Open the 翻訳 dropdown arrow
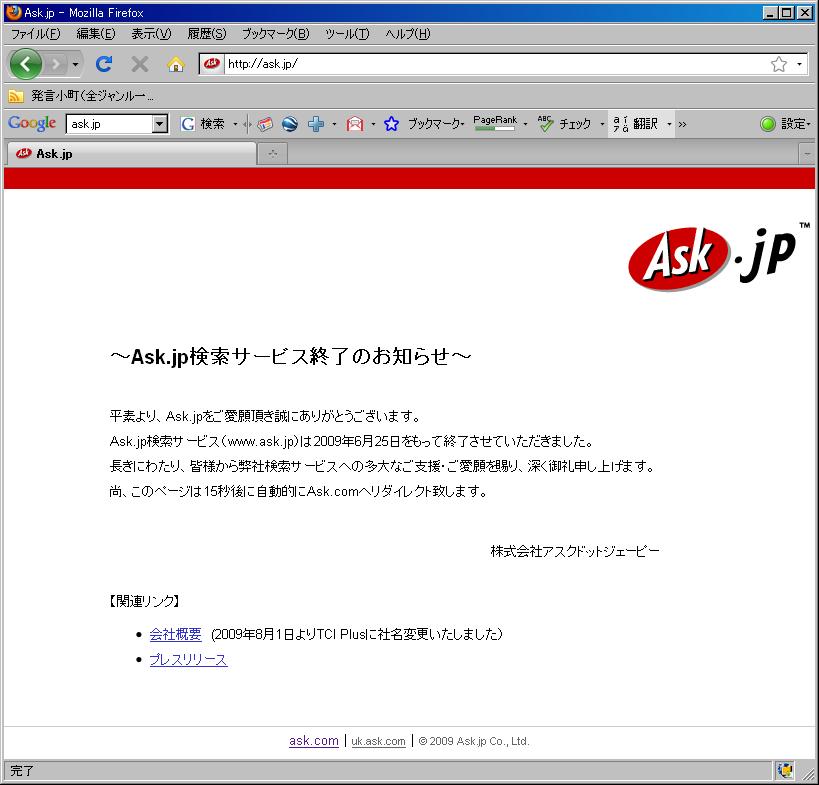Image resolution: width=819 pixels, height=785 pixels. (669, 124)
